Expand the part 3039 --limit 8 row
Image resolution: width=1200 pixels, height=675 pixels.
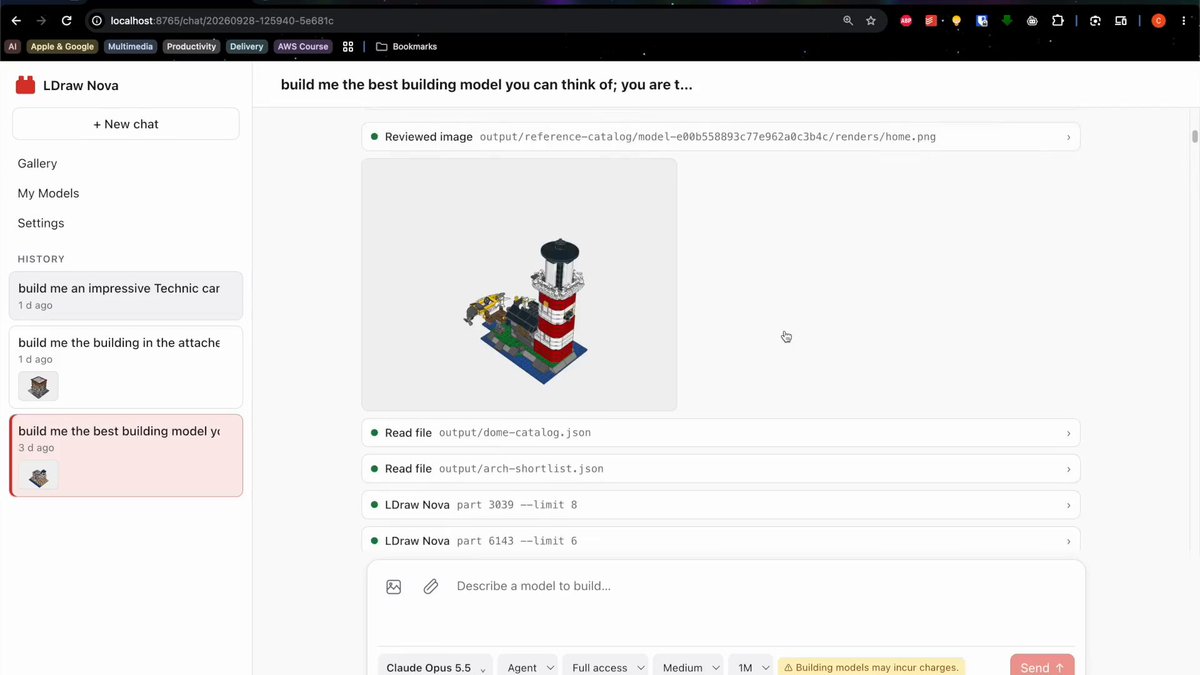click(720, 505)
